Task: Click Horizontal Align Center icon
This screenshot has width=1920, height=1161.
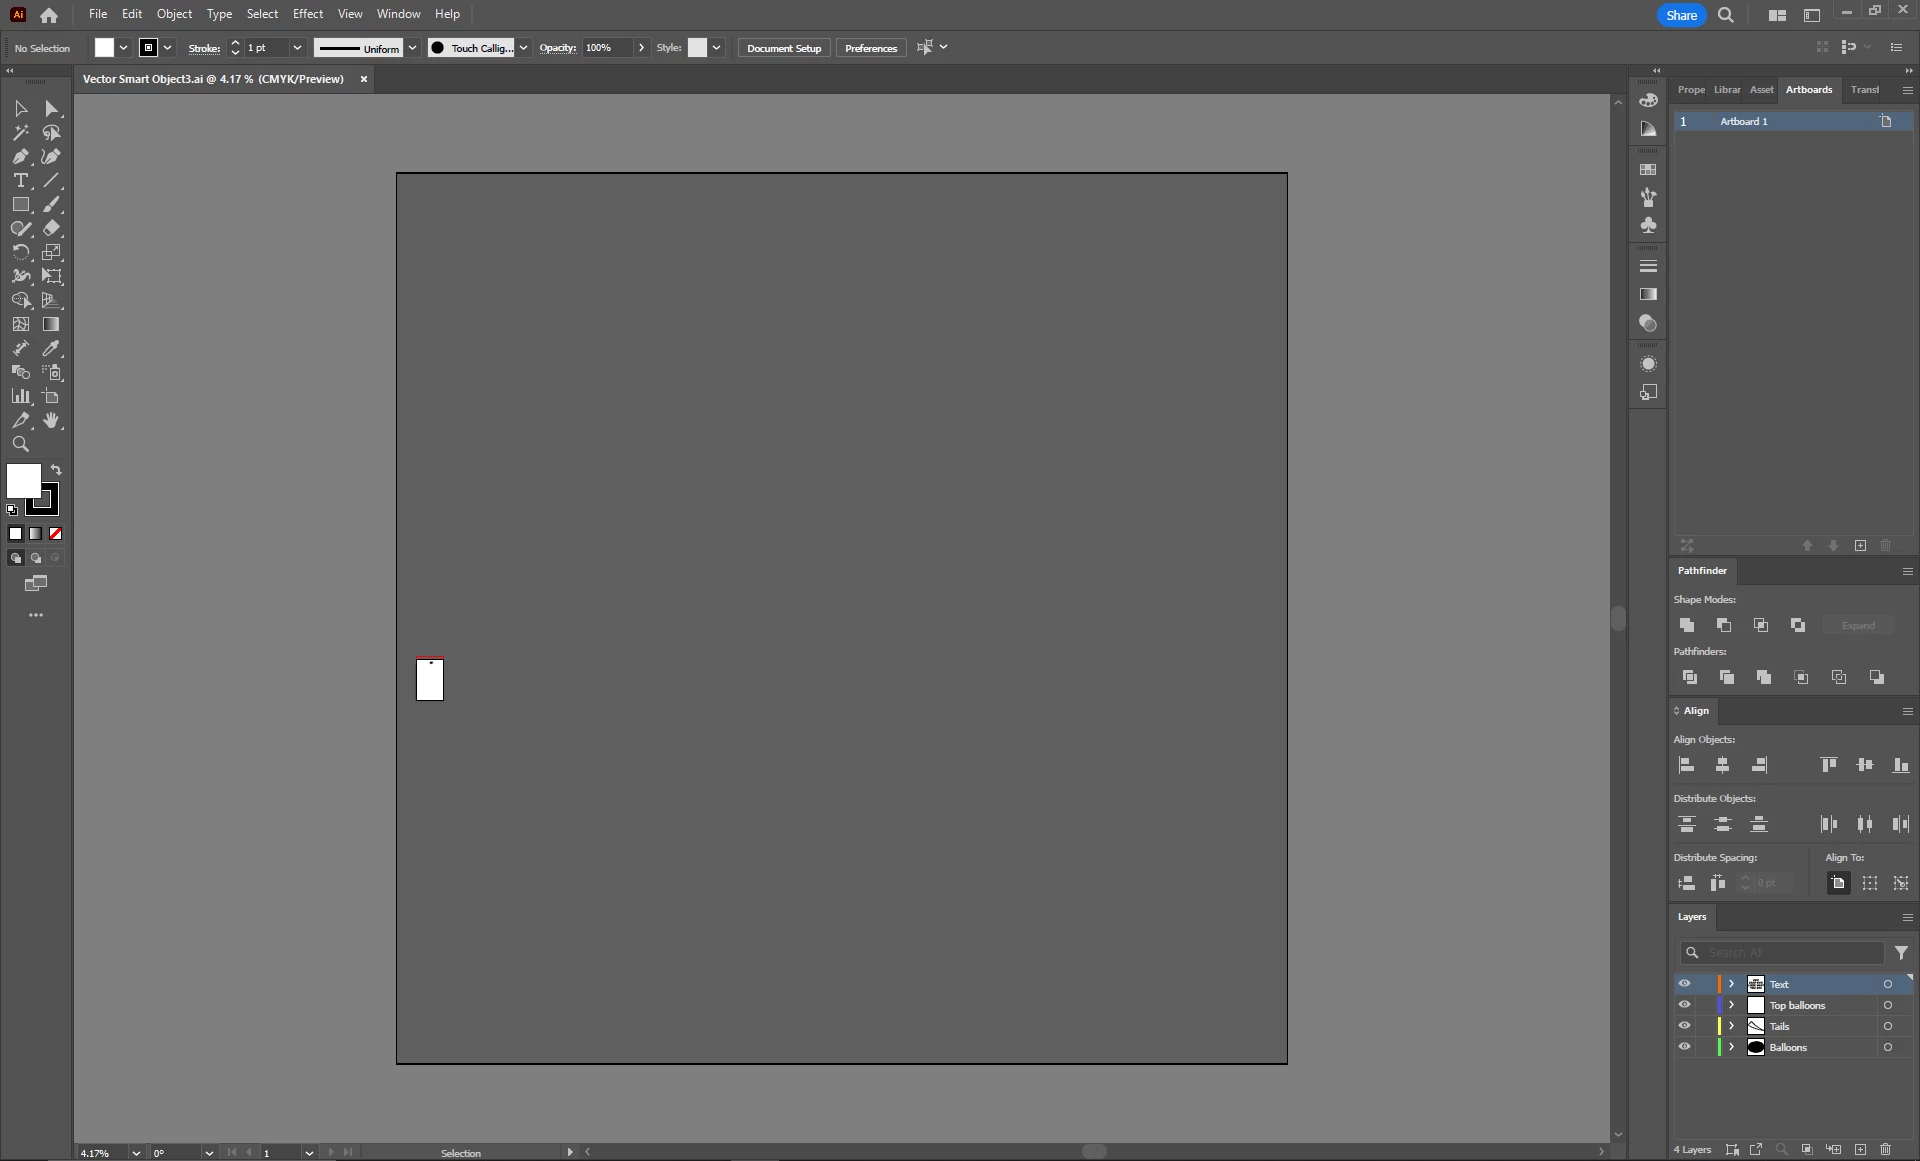Action: [x=1722, y=765]
